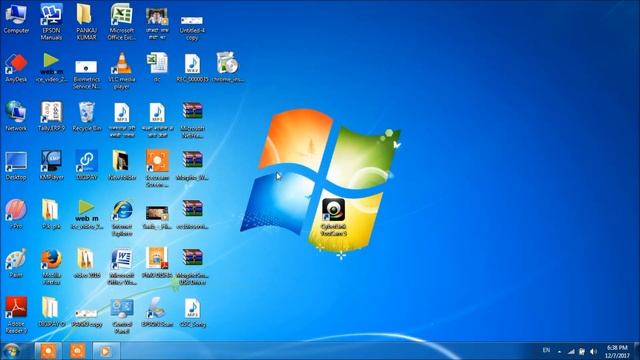Launch the Microsoft Office Excel shortcut
Viewport: 640px width, 360px height.
click(121, 22)
